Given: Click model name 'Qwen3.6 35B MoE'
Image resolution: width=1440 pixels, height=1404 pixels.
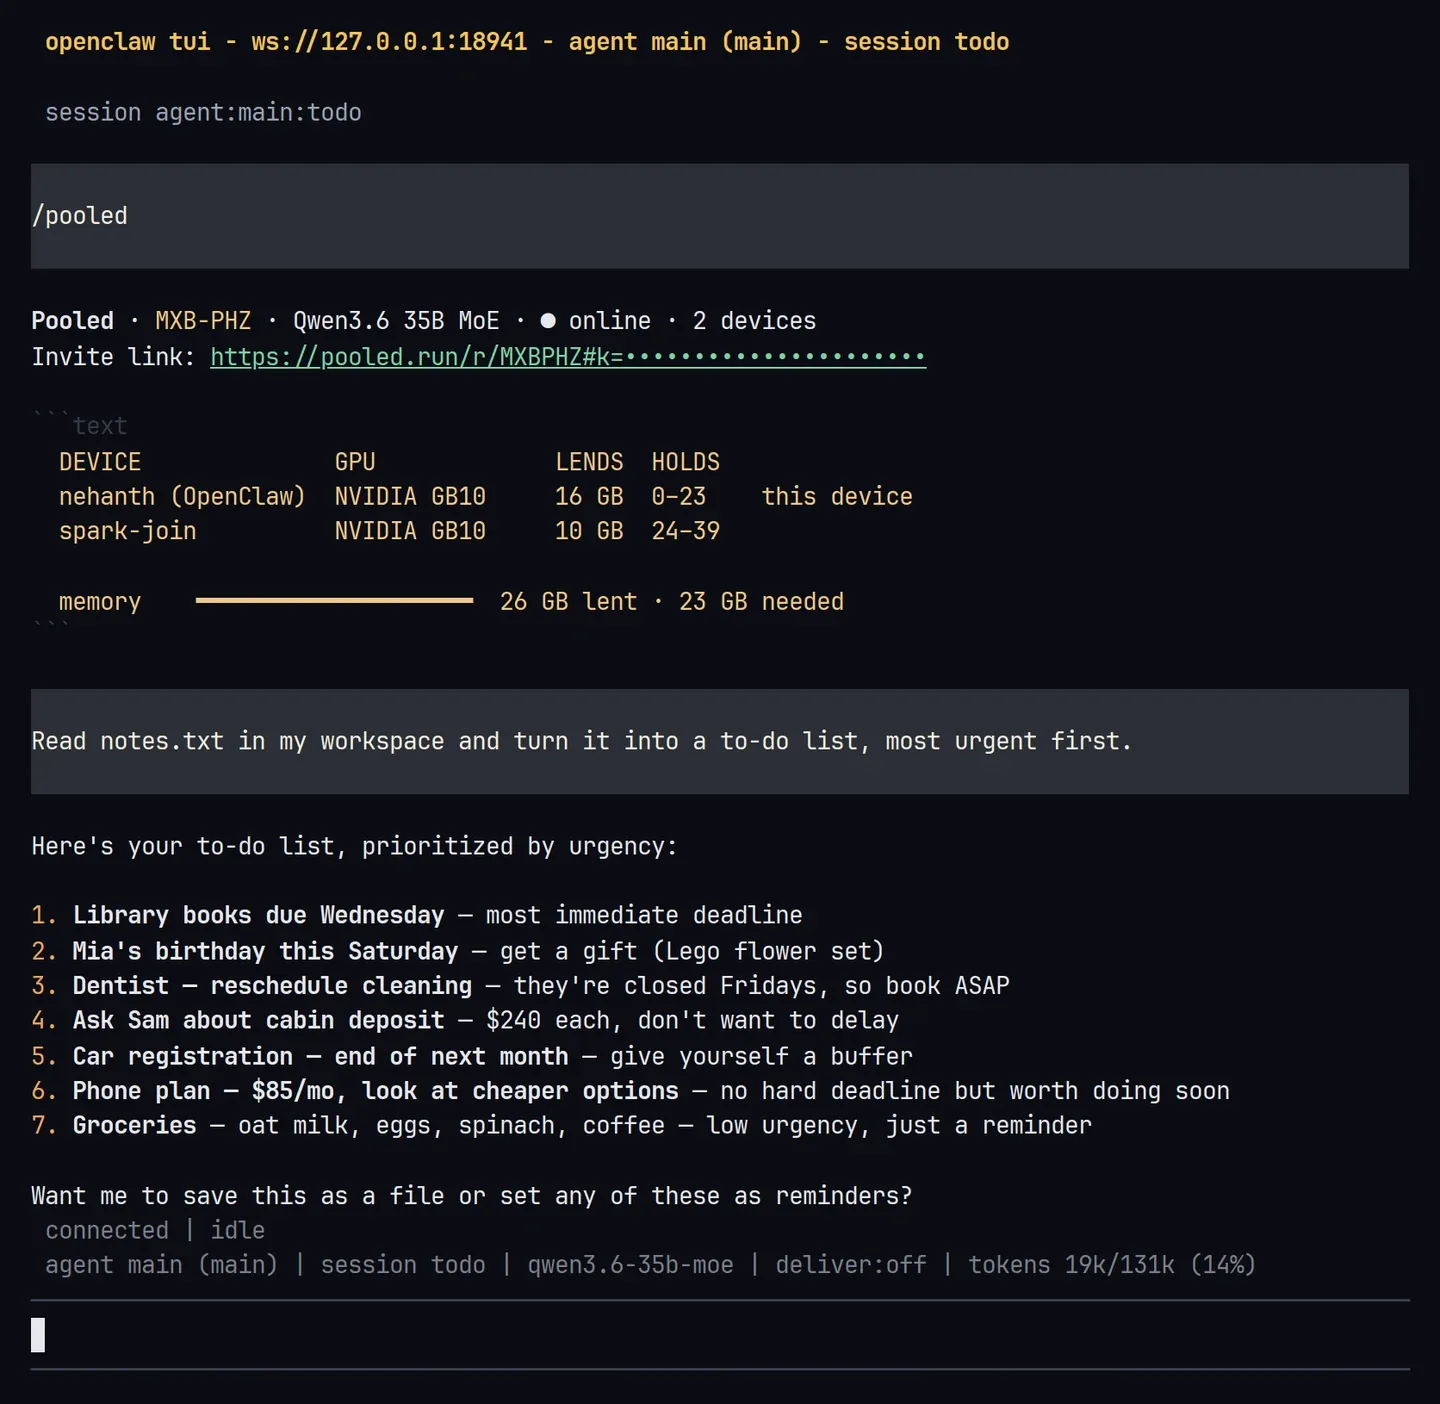Looking at the screenshot, I should click(x=396, y=321).
